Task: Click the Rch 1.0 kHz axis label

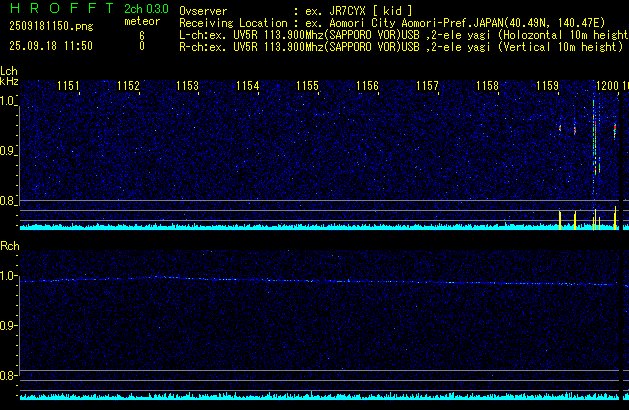Action: pos(9,275)
